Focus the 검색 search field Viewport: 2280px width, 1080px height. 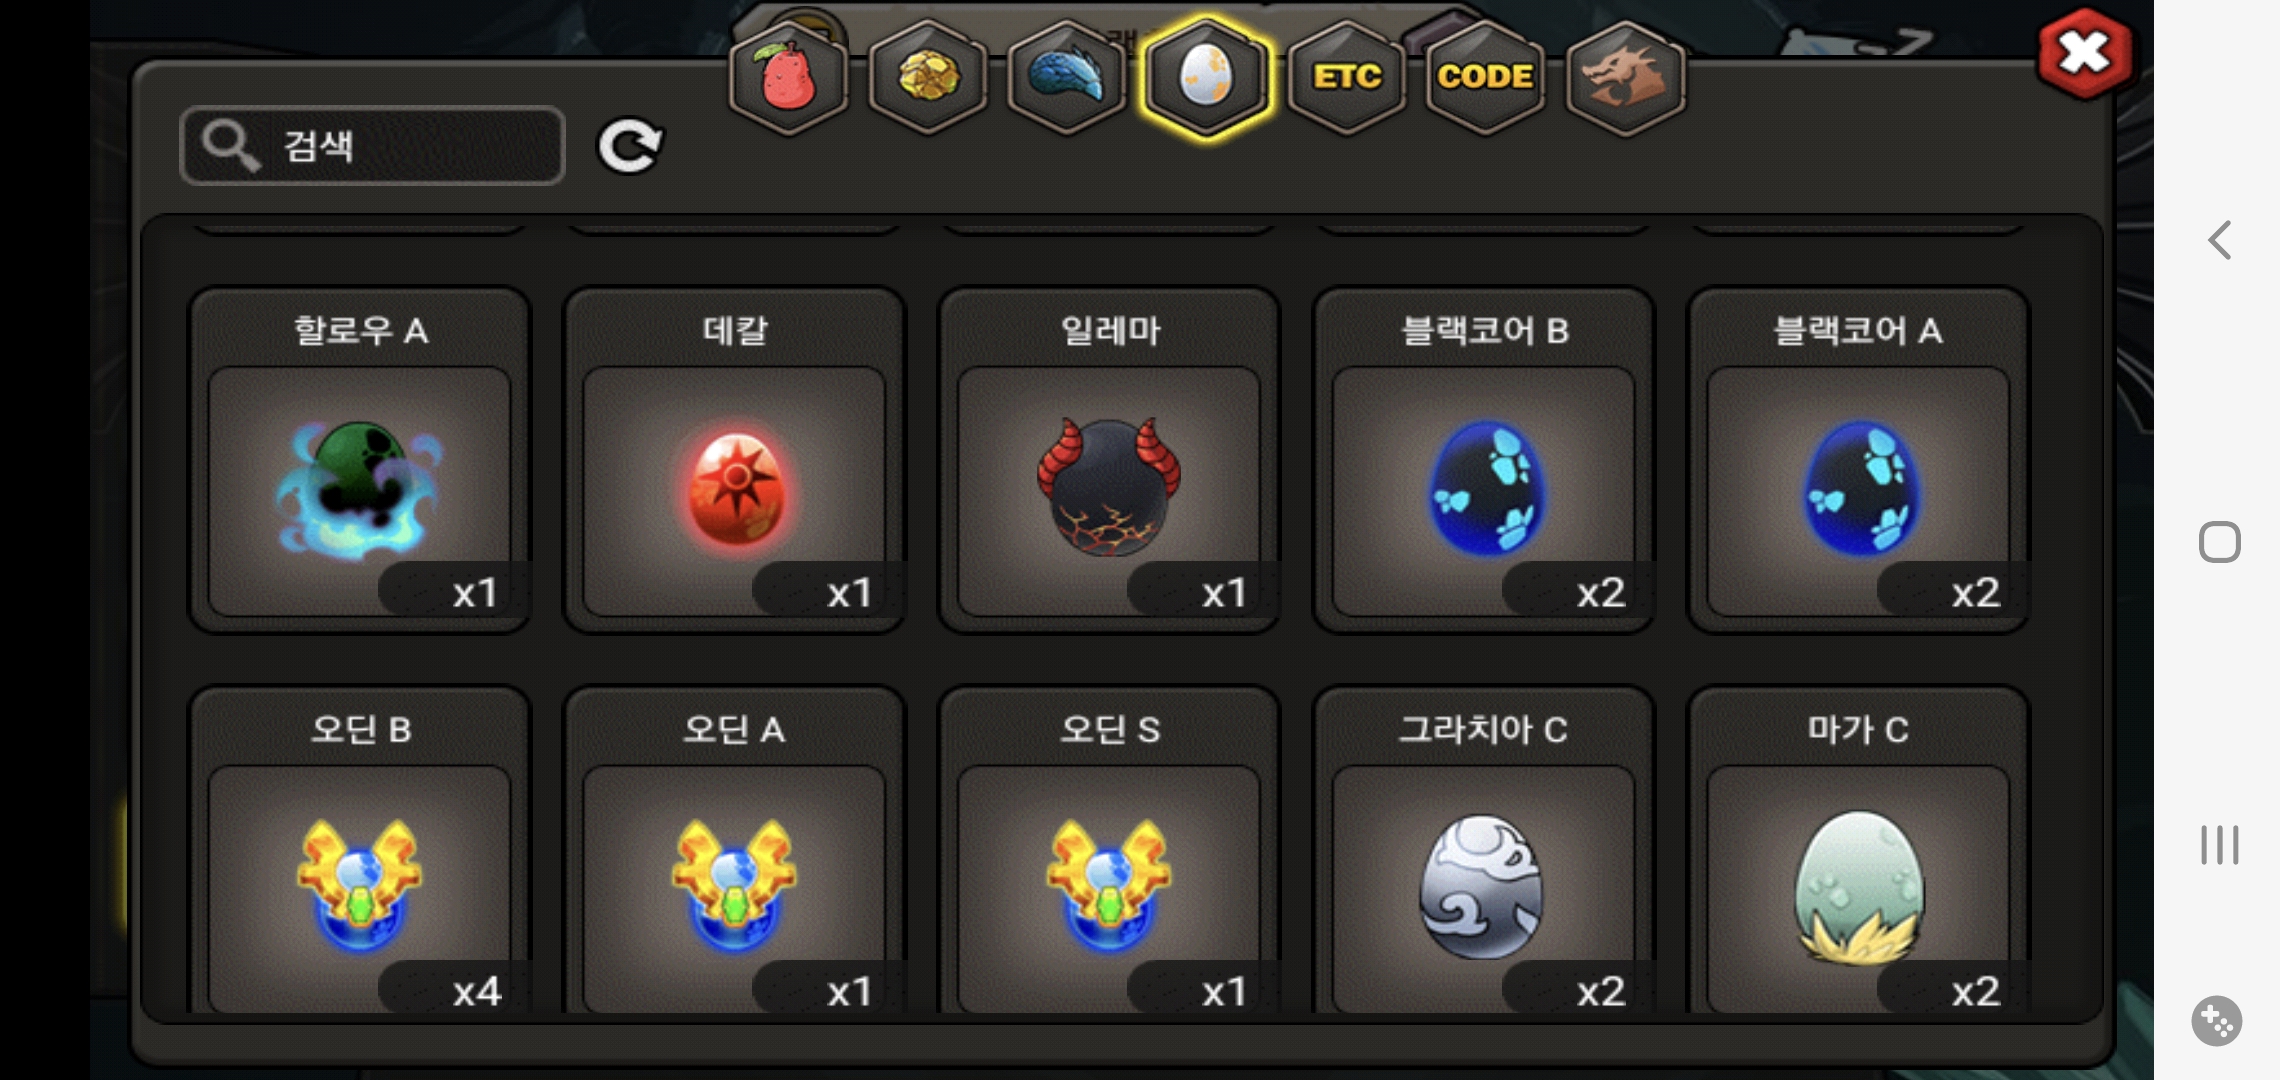tap(372, 146)
